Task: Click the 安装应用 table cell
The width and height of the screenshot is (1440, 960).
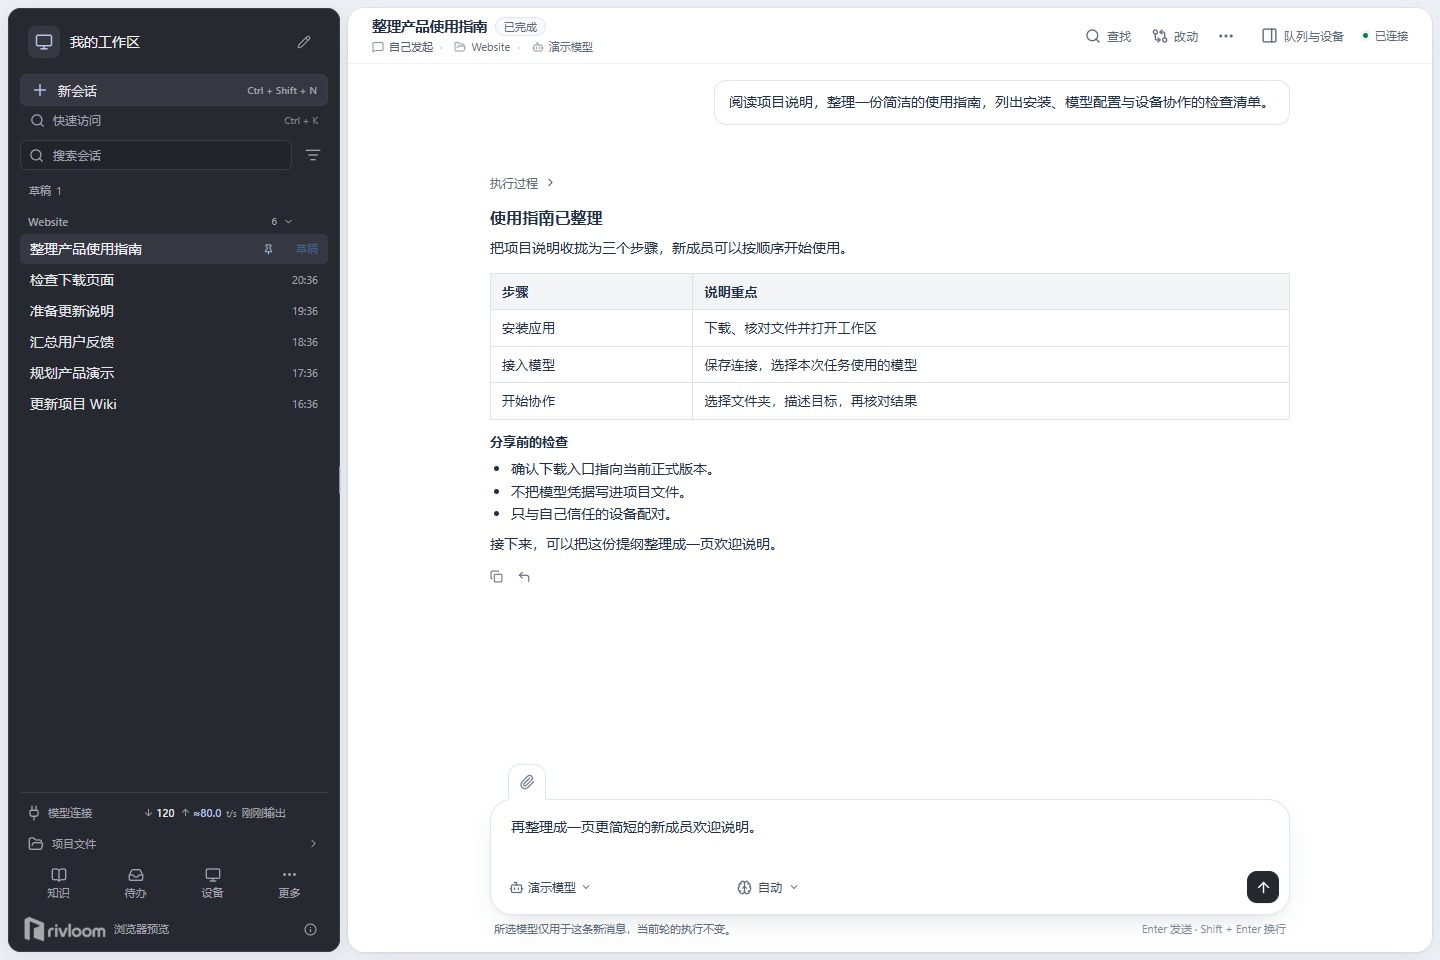Action: pyautogui.click(x=591, y=328)
